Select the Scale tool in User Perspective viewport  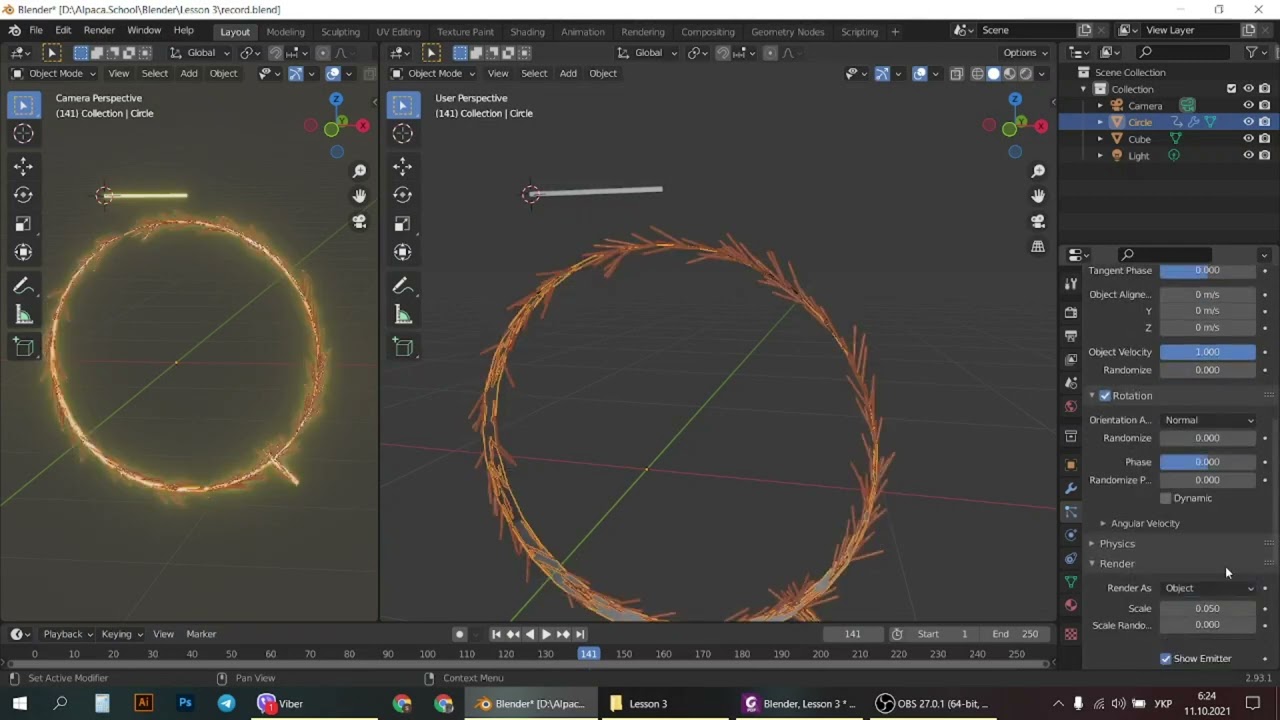403,224
